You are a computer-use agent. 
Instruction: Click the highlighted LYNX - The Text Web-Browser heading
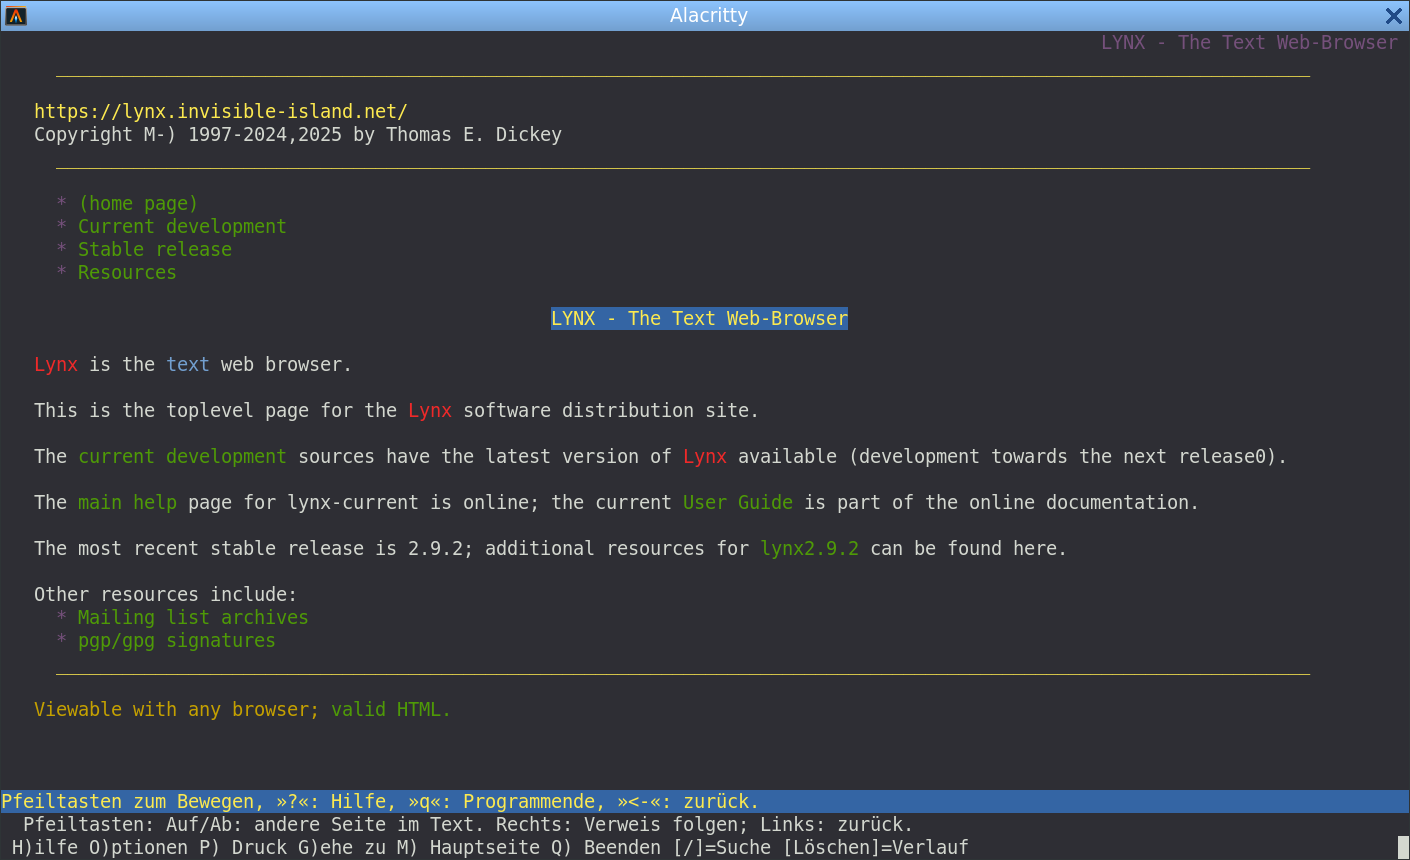point(699,318)
